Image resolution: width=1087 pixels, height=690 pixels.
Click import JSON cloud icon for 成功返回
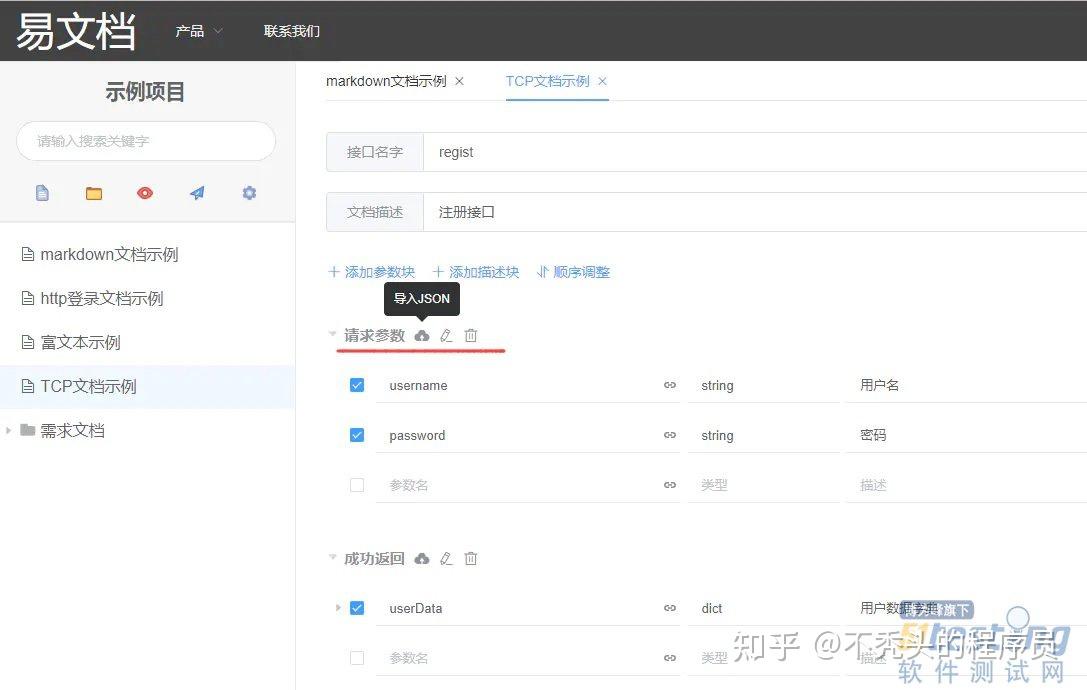point(421,558)
